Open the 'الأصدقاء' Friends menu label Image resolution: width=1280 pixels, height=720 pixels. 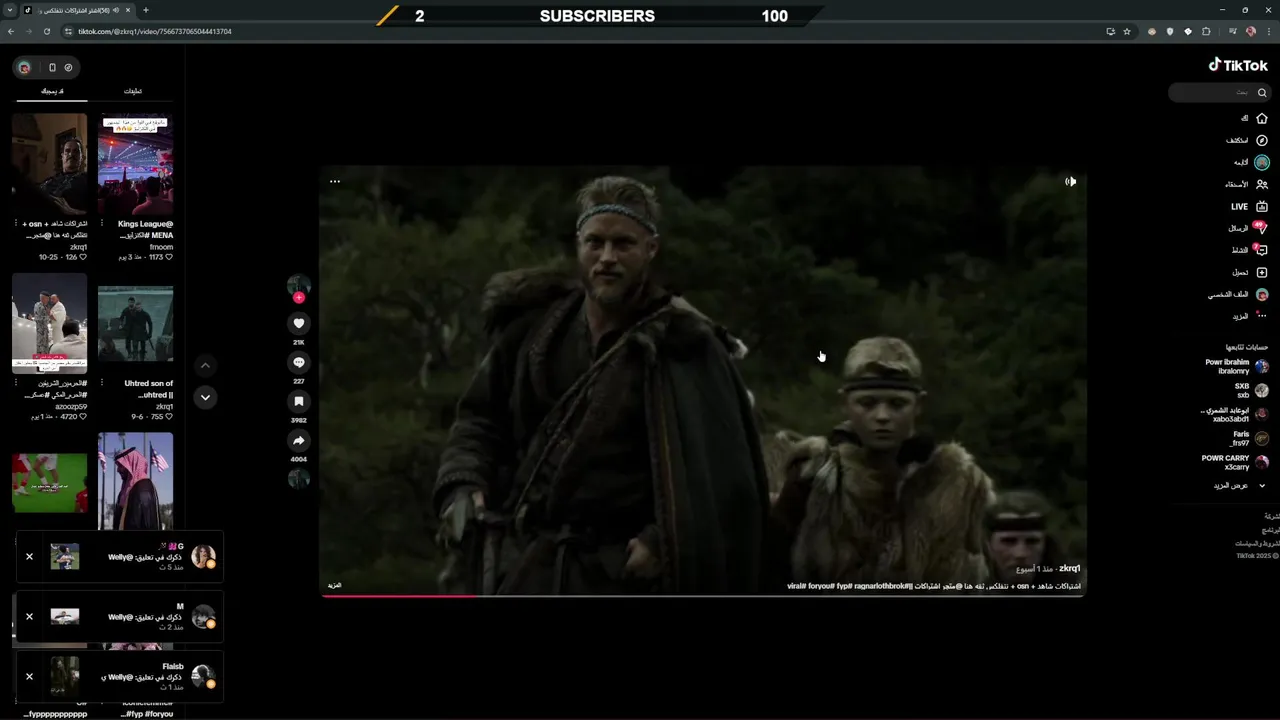pyautogui.click(x=1237, y=184)
